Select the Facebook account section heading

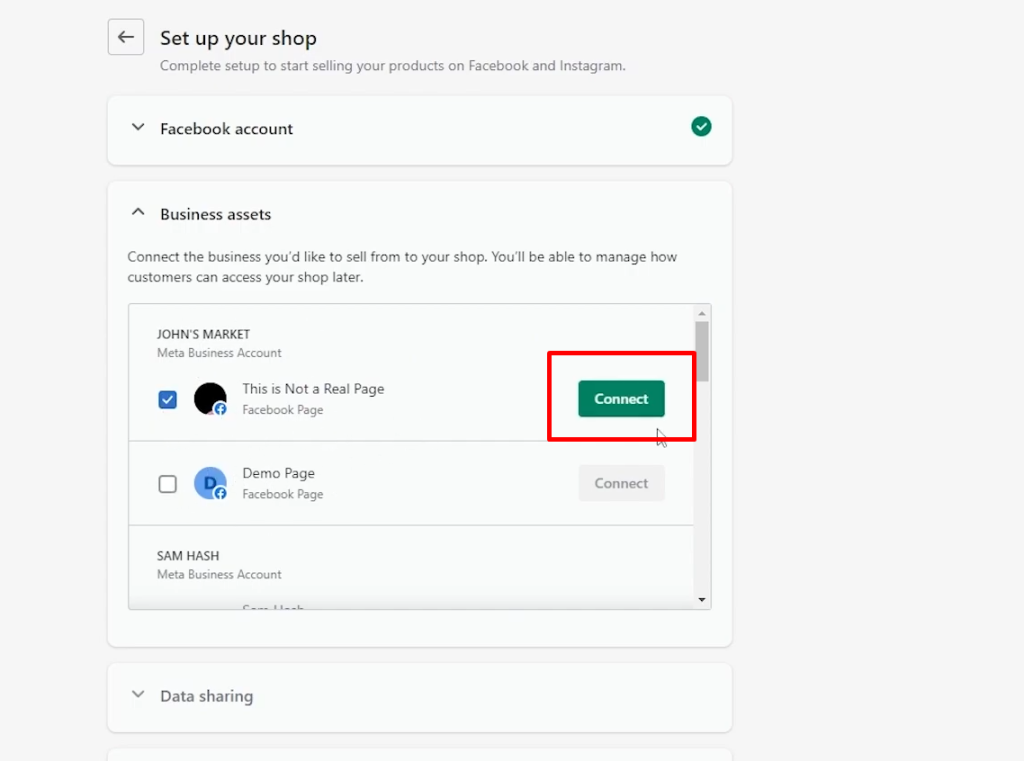[x=226, y=129]
